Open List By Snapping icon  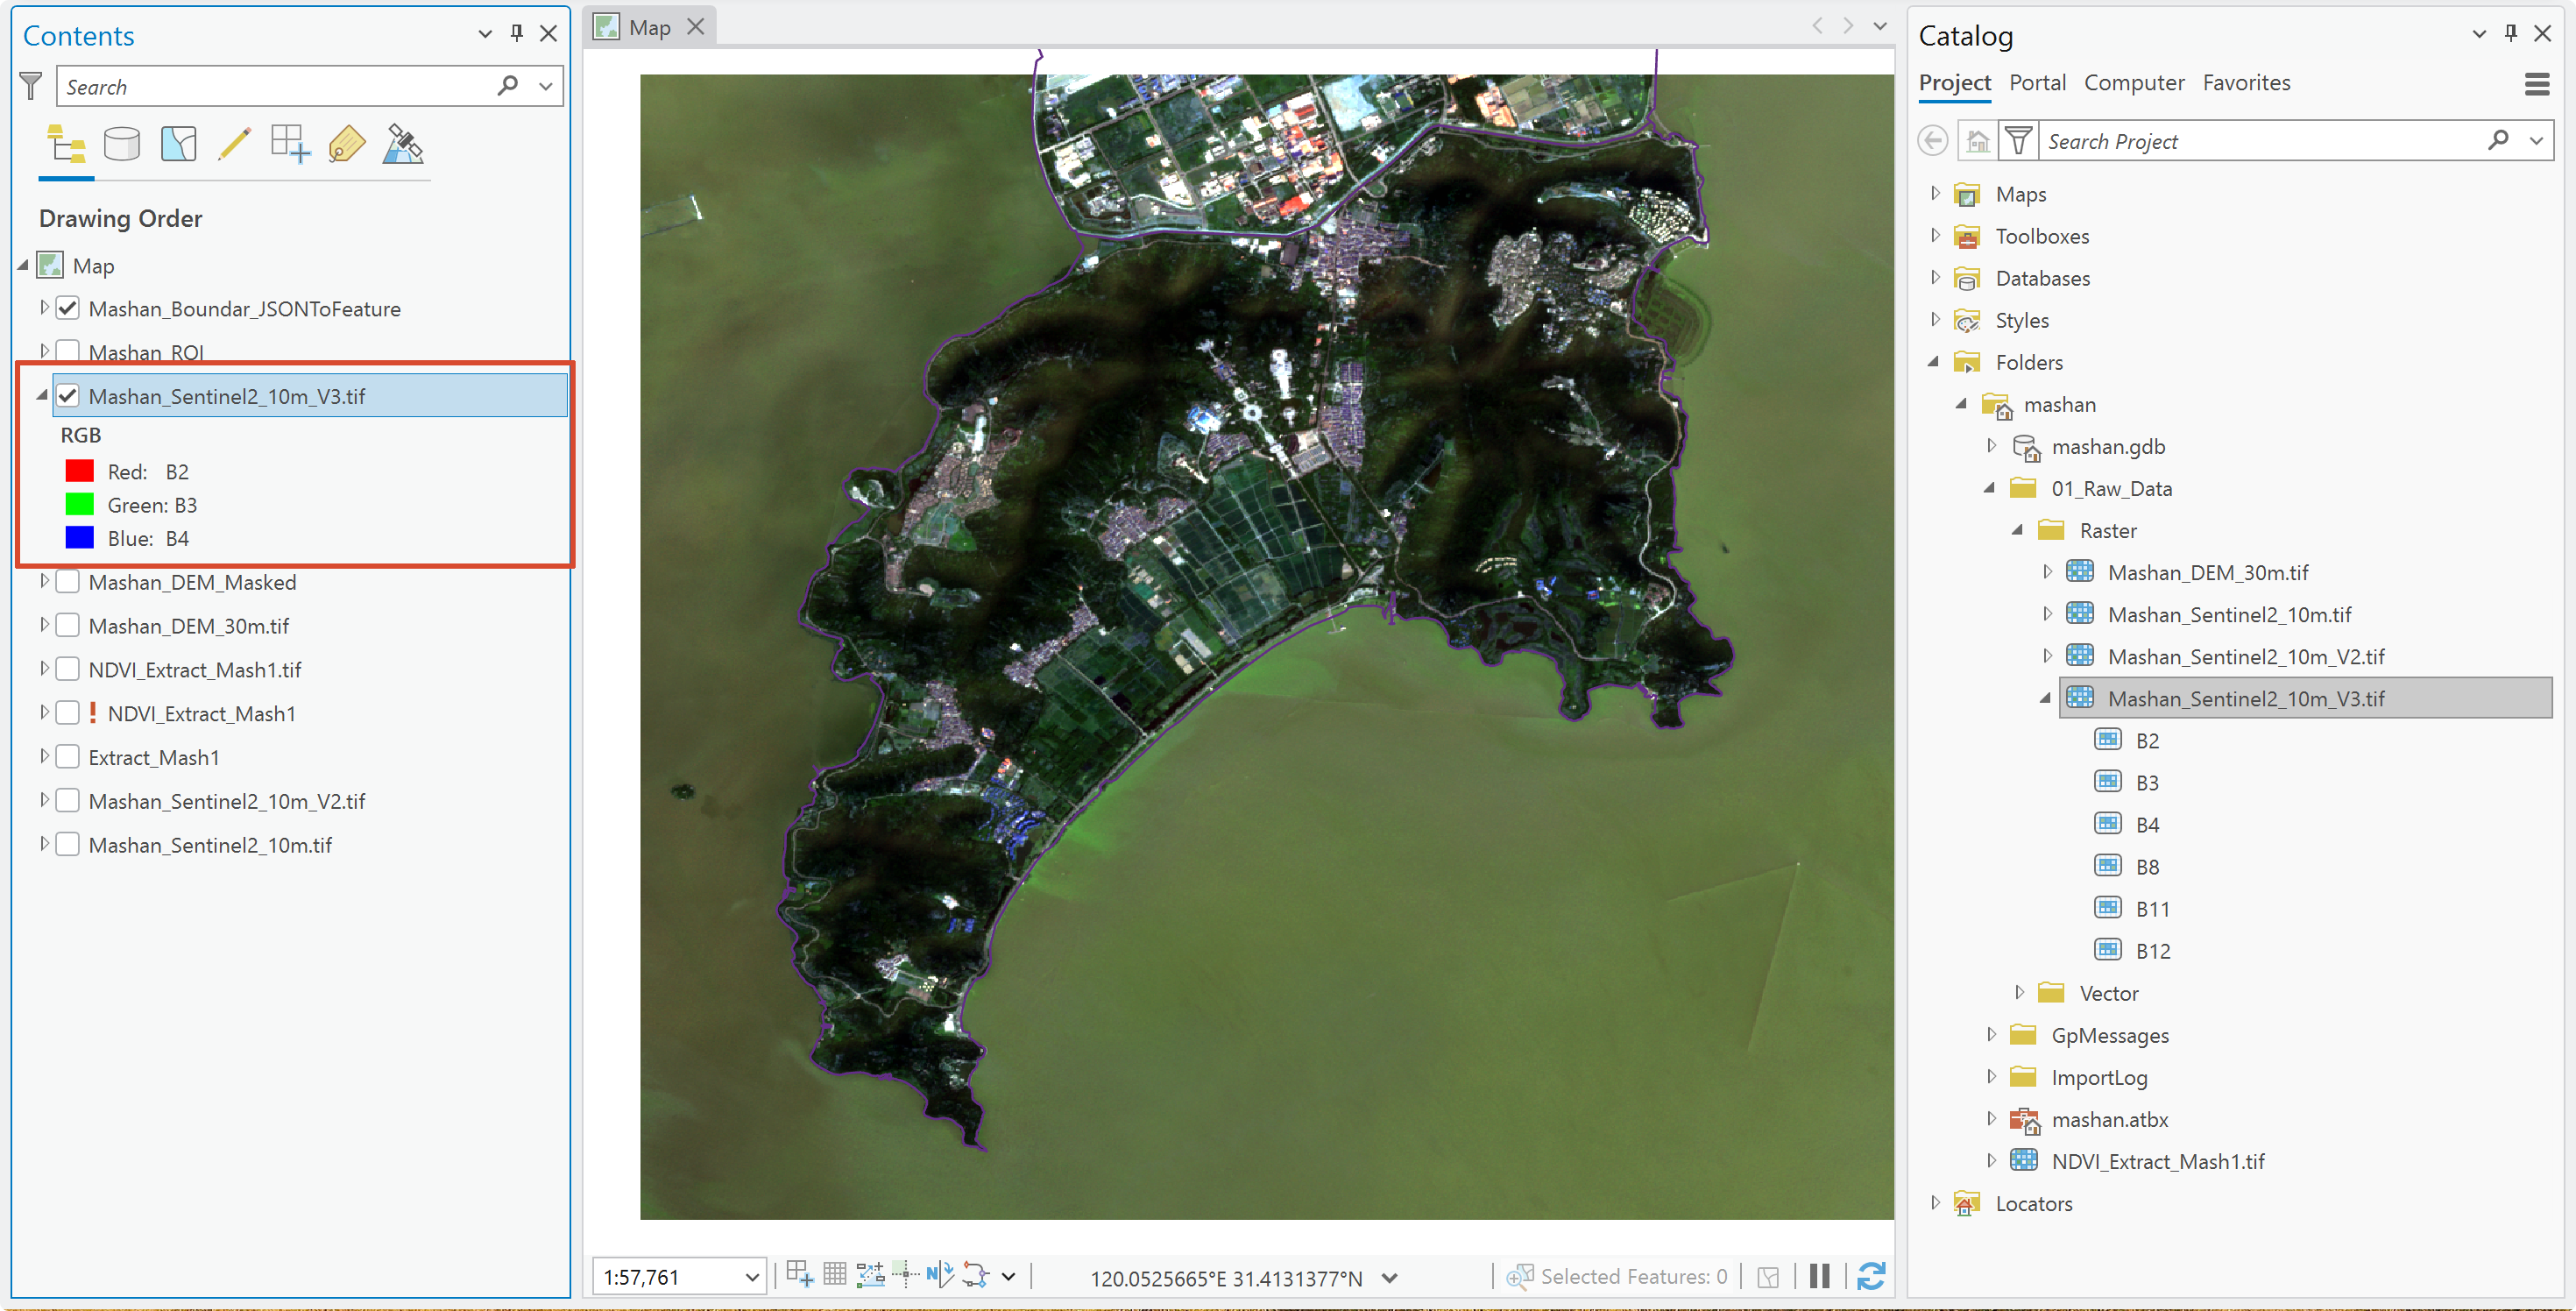pos(291,145)
